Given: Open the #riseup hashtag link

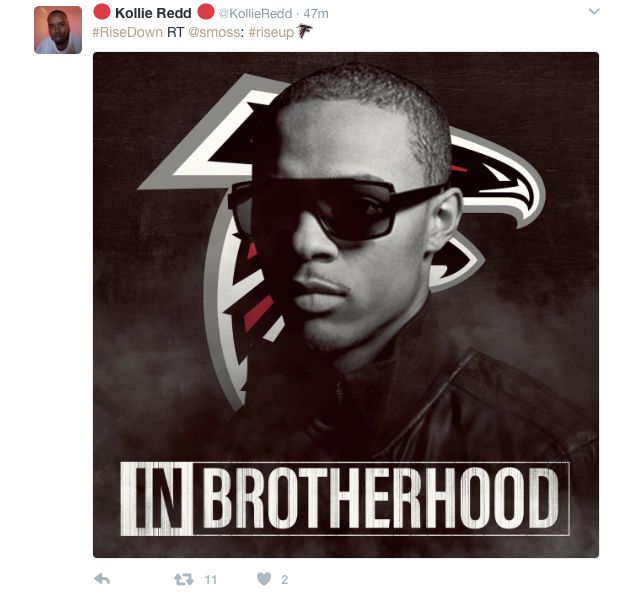Looking at the screenshot, I should click(x=271, y=32).
